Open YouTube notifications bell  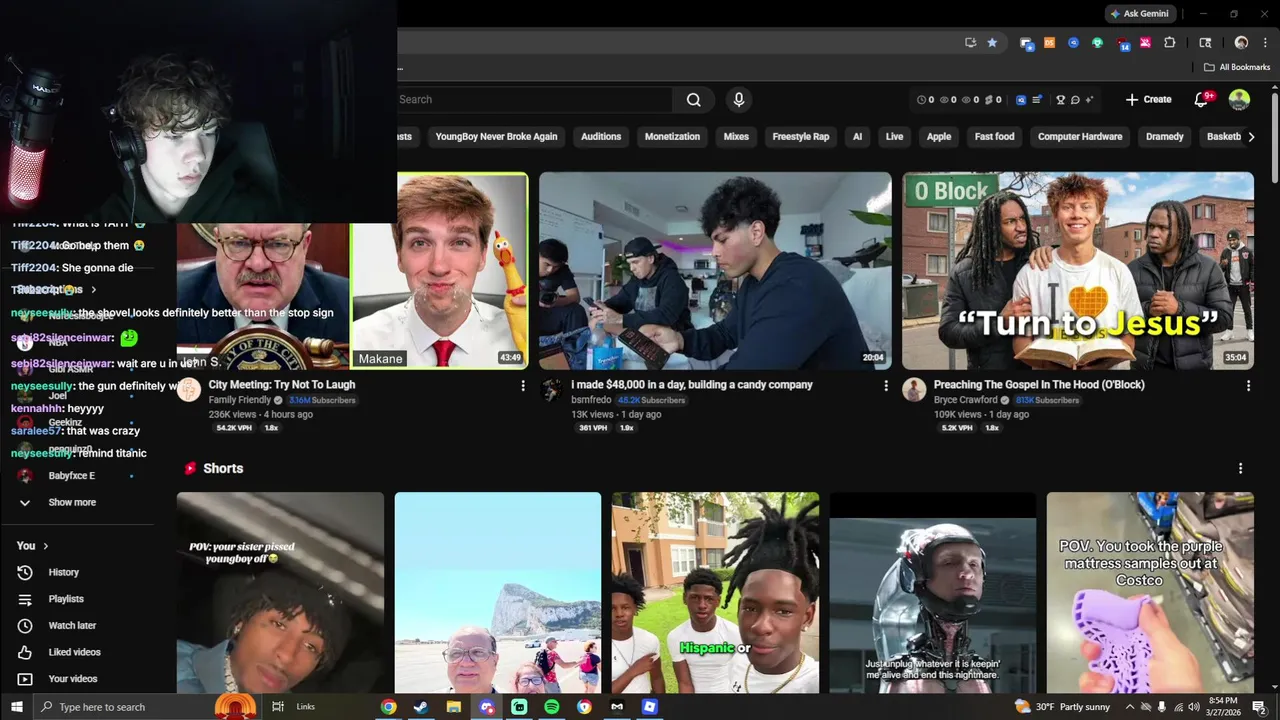pyautogui.click(x=1202, y=99)
